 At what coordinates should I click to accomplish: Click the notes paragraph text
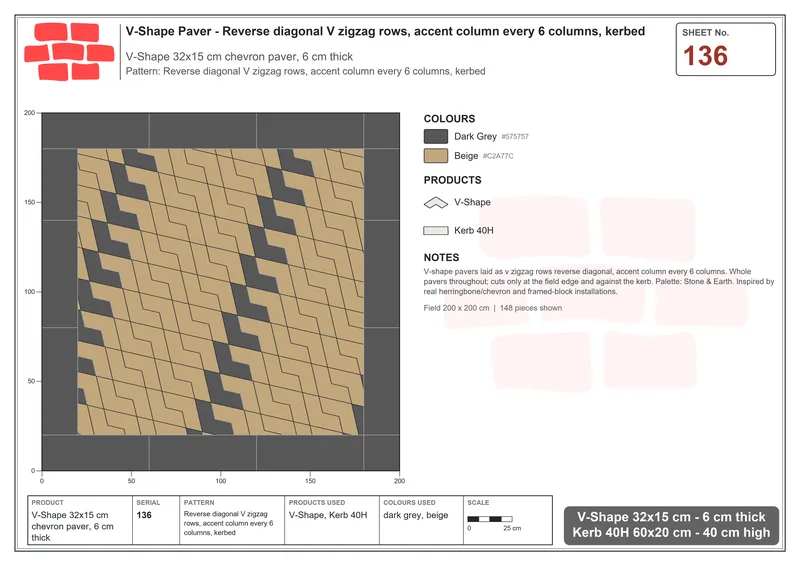(x=598, y=281)
